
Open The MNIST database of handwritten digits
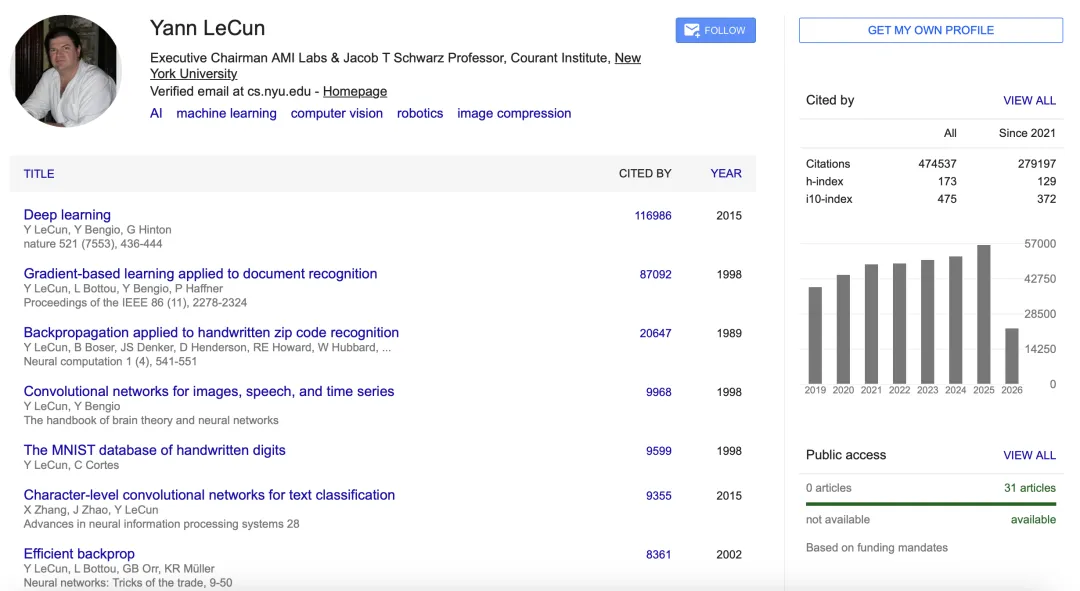[154, 450]
